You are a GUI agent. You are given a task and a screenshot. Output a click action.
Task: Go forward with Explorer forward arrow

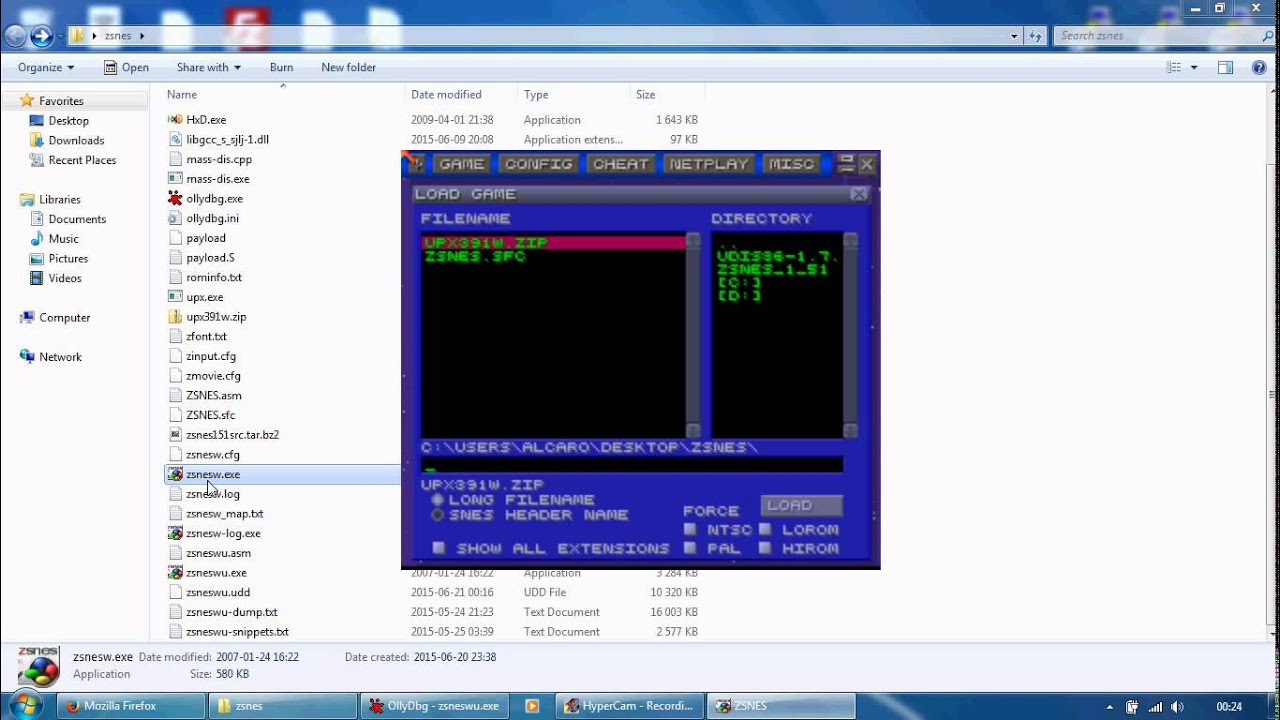pos(41,36)
